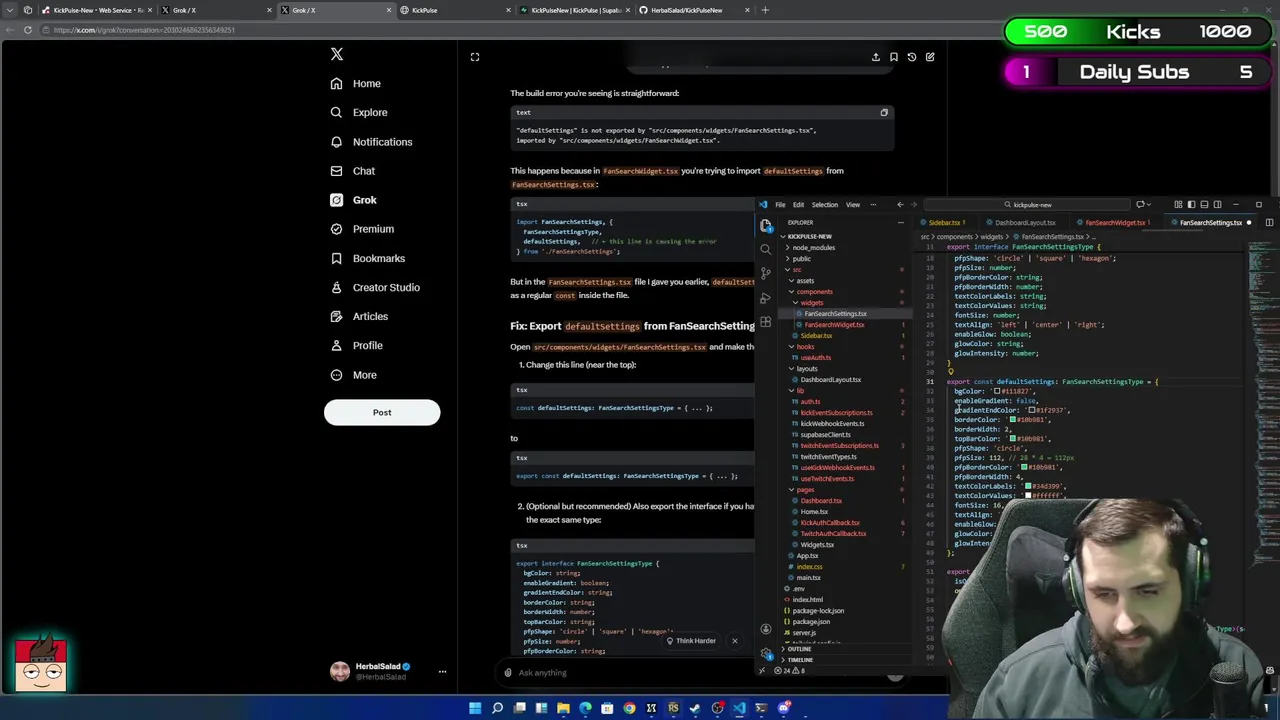Open the VS Code Accounts icon

[x=766, y=629]
